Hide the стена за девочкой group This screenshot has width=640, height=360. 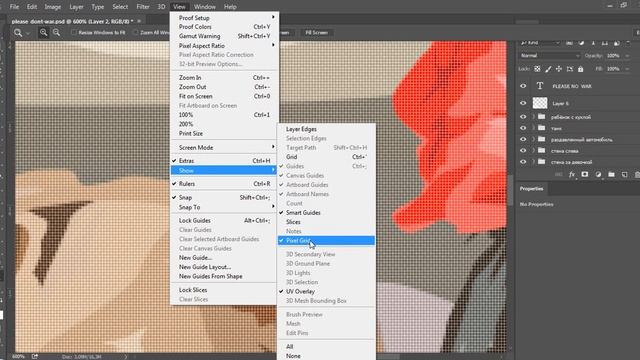(523, 162)
